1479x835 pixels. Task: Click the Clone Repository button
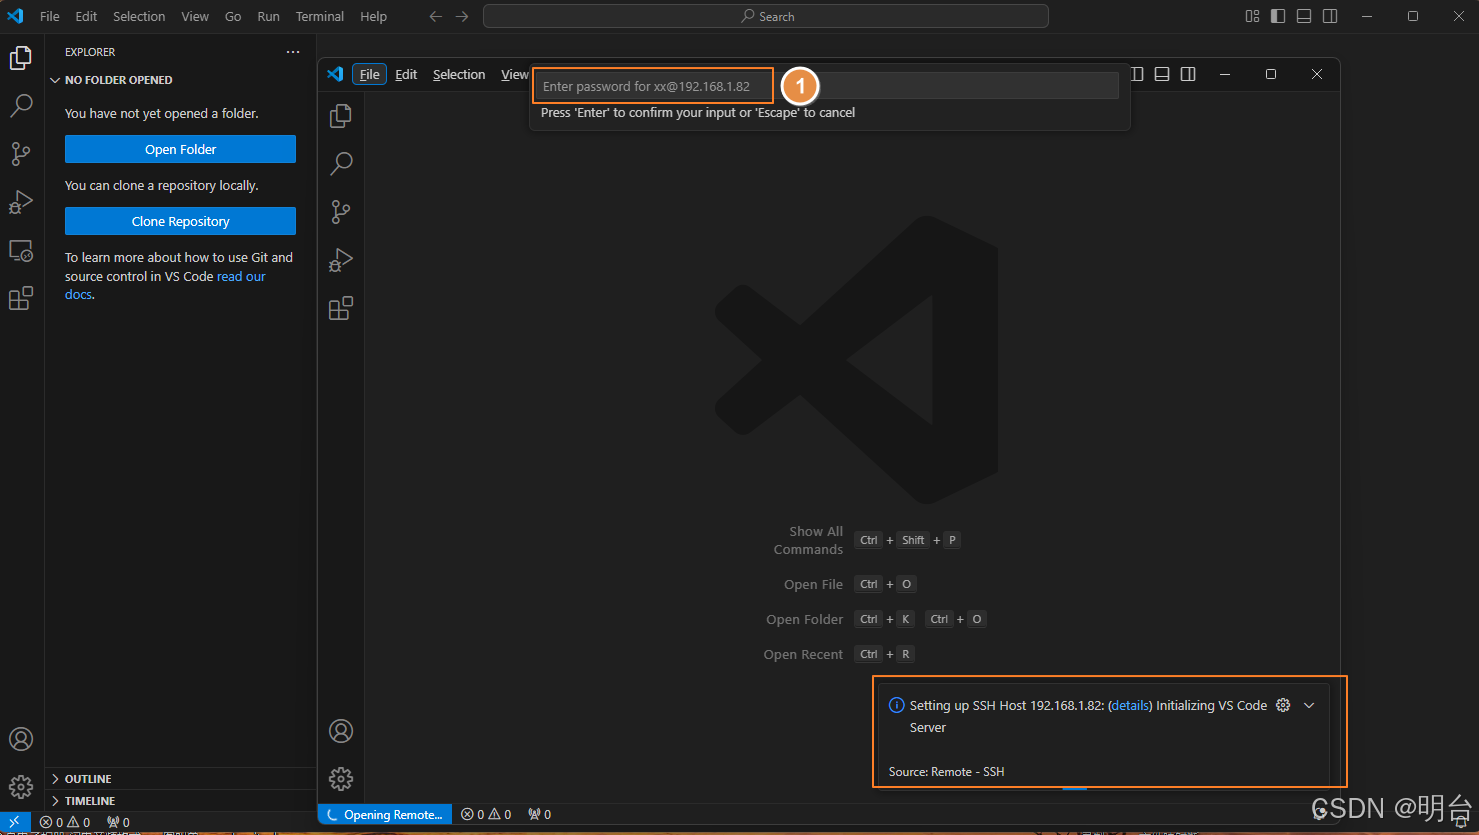tap(180, 221)
